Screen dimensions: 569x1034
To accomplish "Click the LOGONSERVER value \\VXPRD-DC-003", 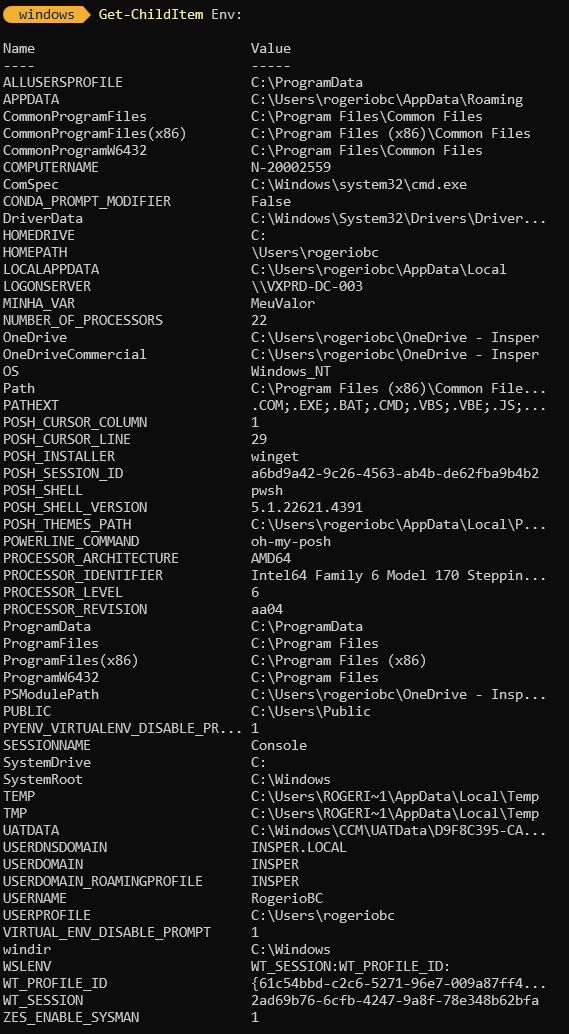I will point(307,286).
